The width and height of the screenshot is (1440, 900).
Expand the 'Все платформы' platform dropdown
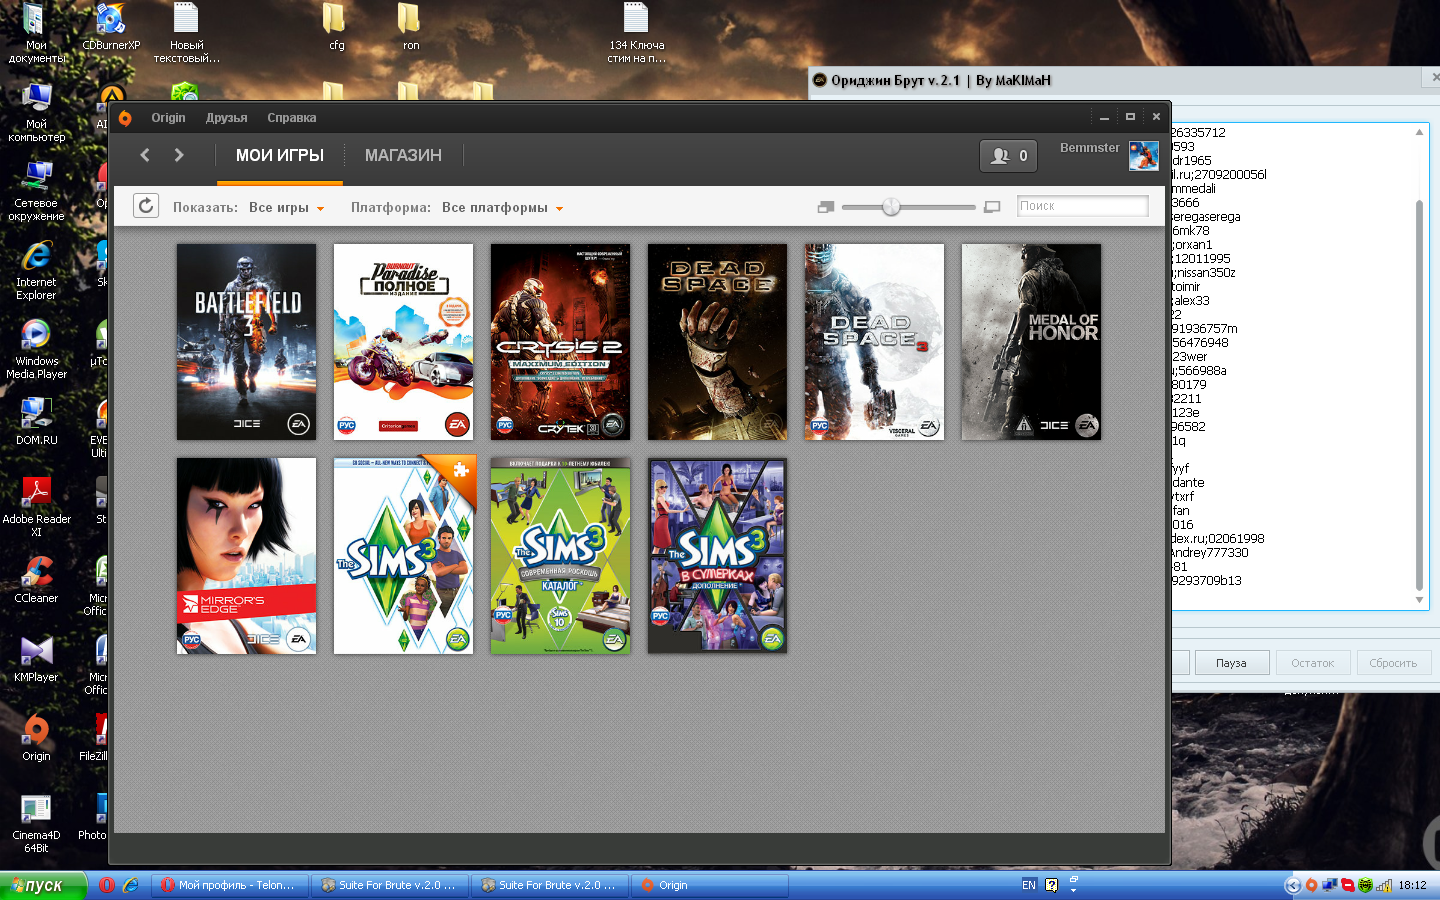[502, 208]
